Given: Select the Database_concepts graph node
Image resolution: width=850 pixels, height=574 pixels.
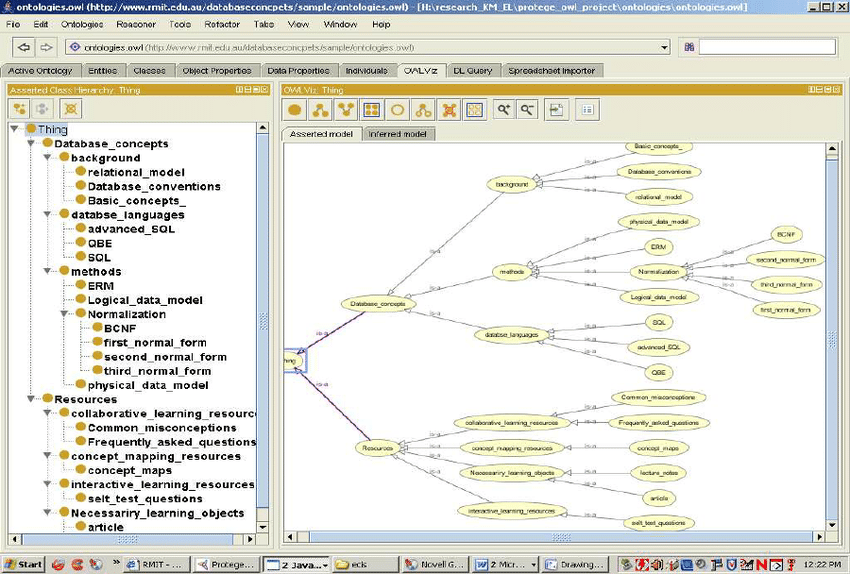Looking at the screenshot, I should coord(378,304).
